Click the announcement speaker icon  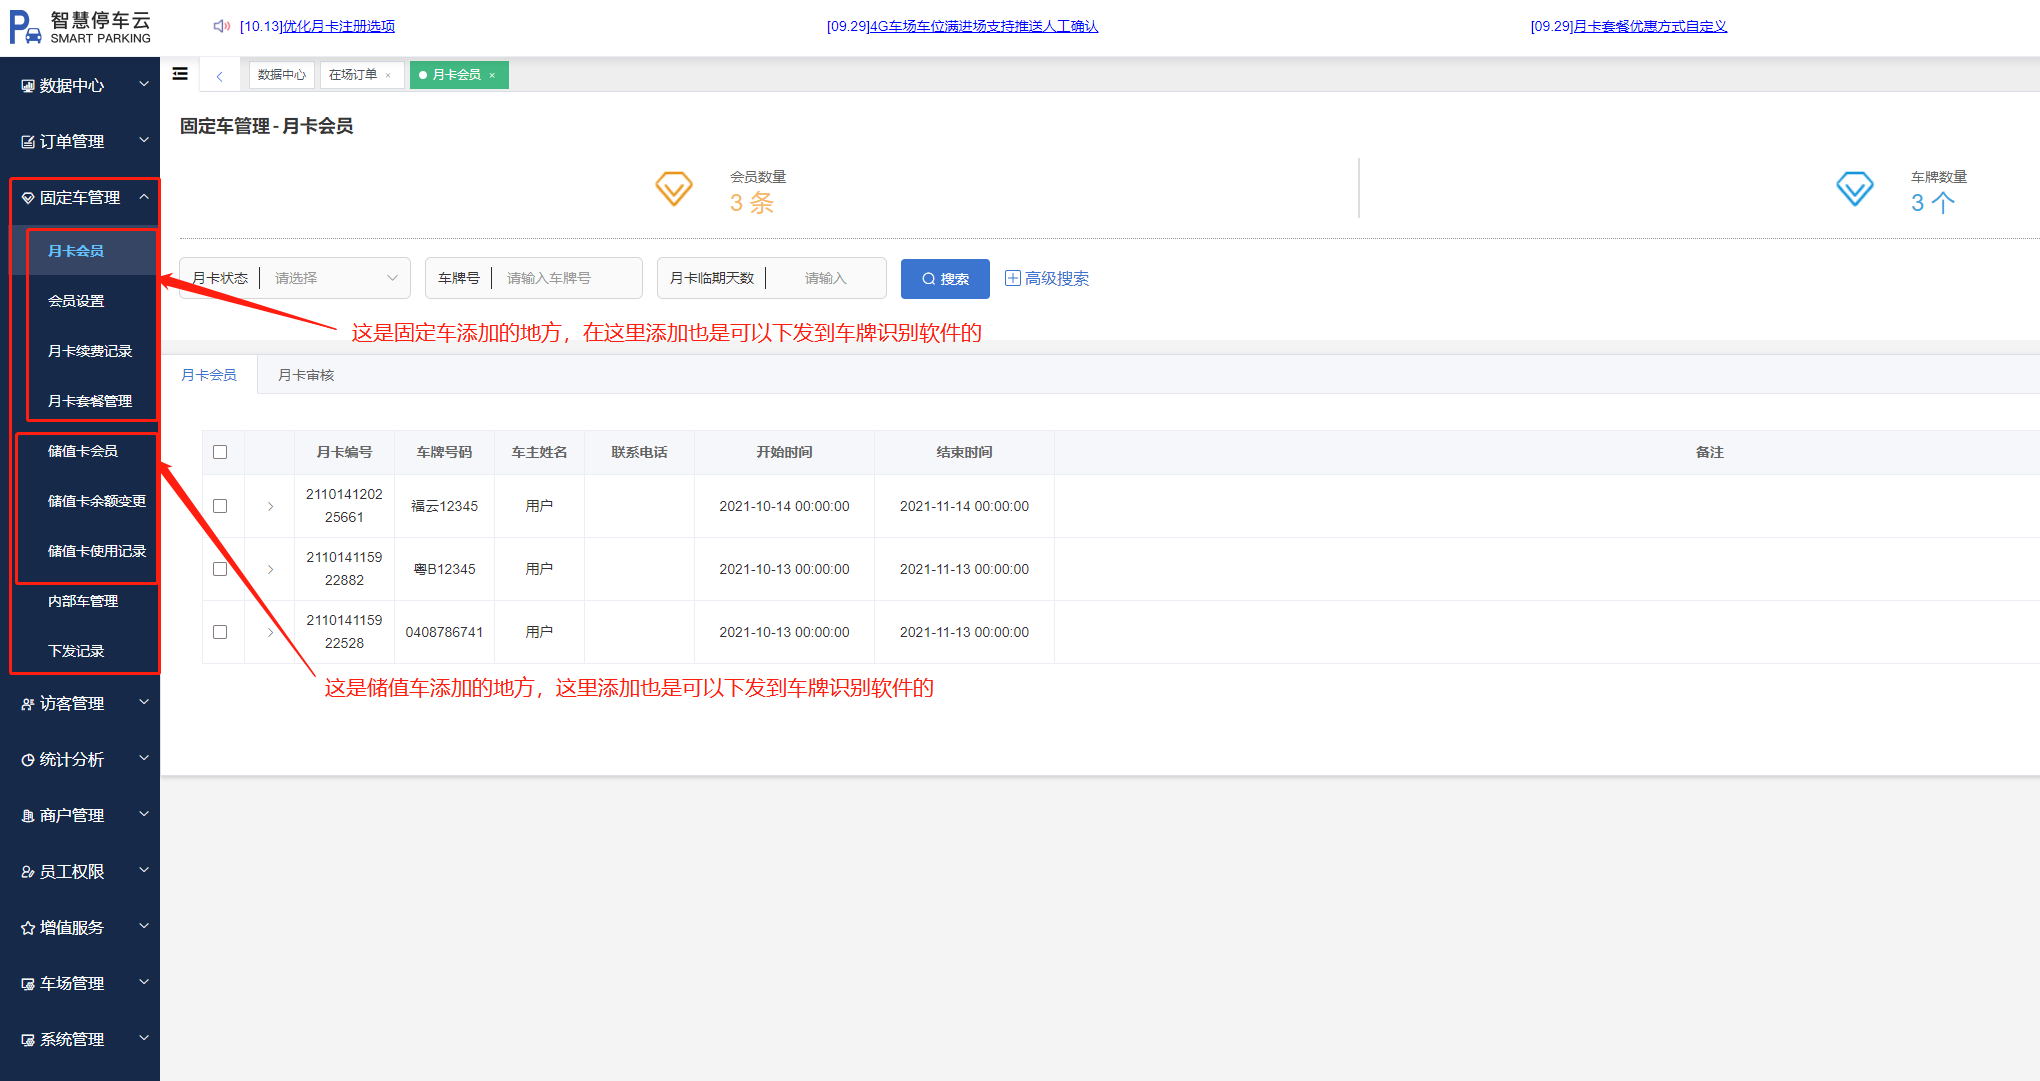point(222,26)
